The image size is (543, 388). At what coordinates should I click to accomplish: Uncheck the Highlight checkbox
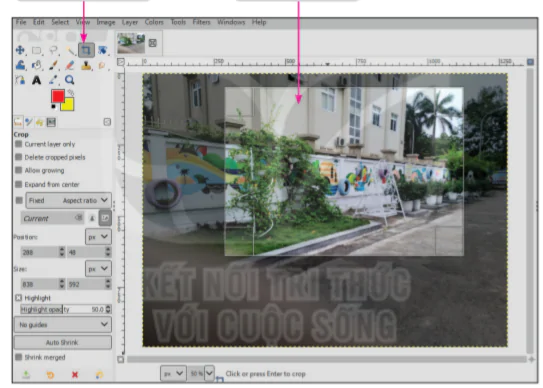[x=19, y=298]
